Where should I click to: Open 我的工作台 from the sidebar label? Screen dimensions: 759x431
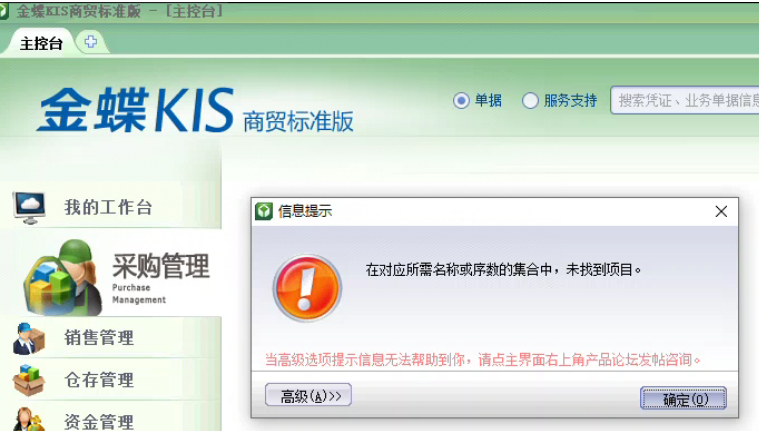coord(108,208)
